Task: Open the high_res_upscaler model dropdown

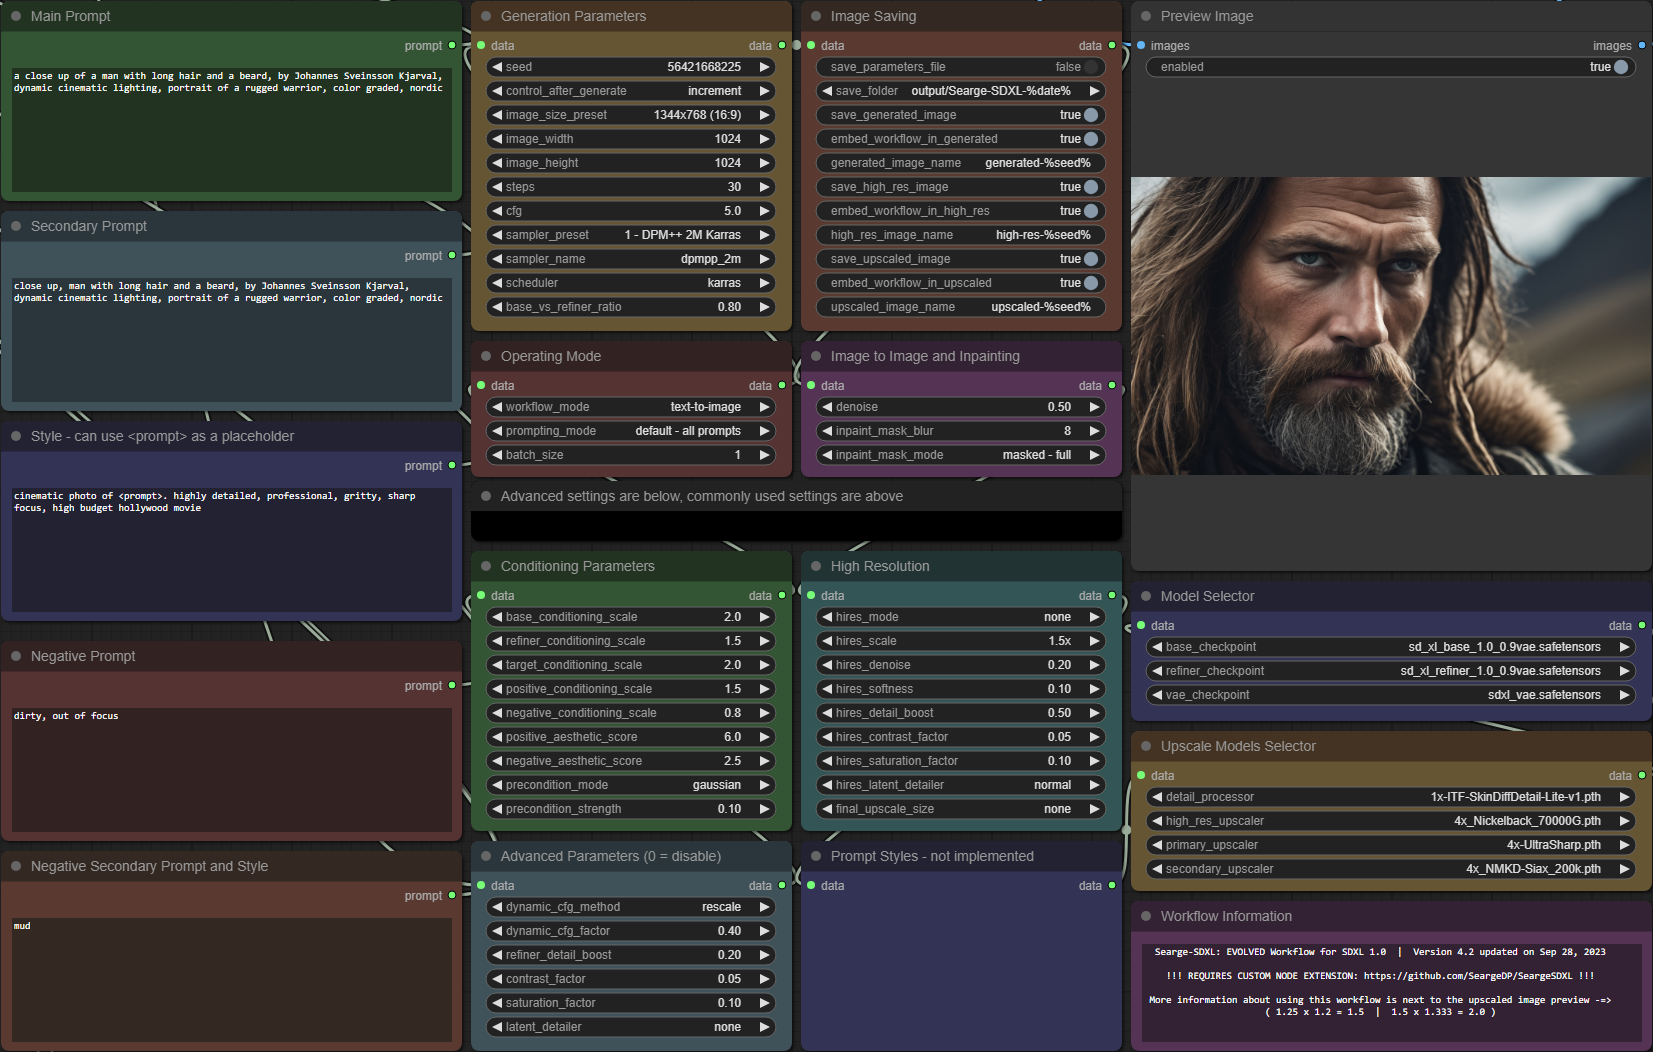Action: (1391, 821)
